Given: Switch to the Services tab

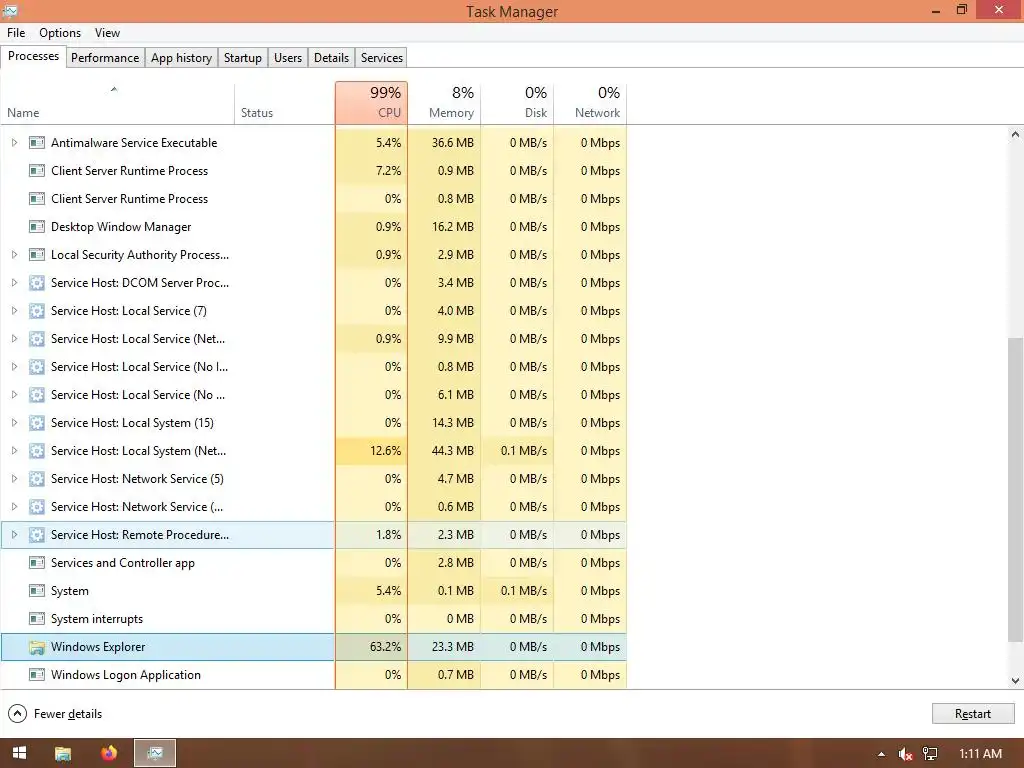Looking at the screenshot, I should [x=382, y=57].
